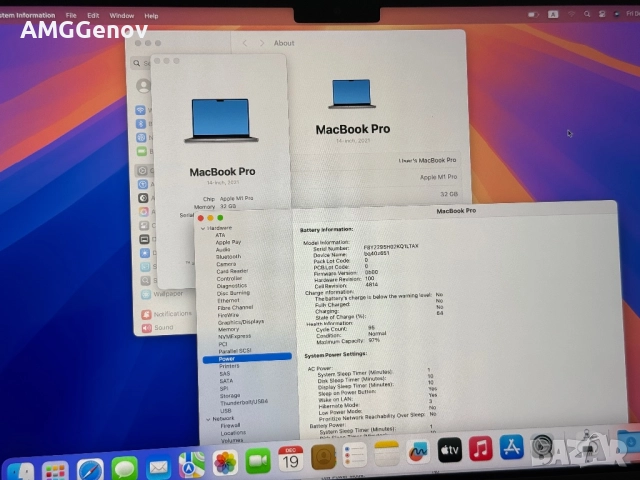640x480 pixels.
Task: Open green Battery icon in Settings sidebar
Action: 142,151
